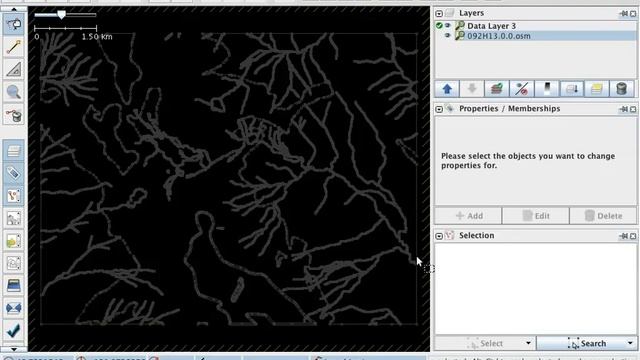The height and width of the screenshot is (360, 640).
Task: Collapse the Properties / Memberships panel
Action: (439, 109)
